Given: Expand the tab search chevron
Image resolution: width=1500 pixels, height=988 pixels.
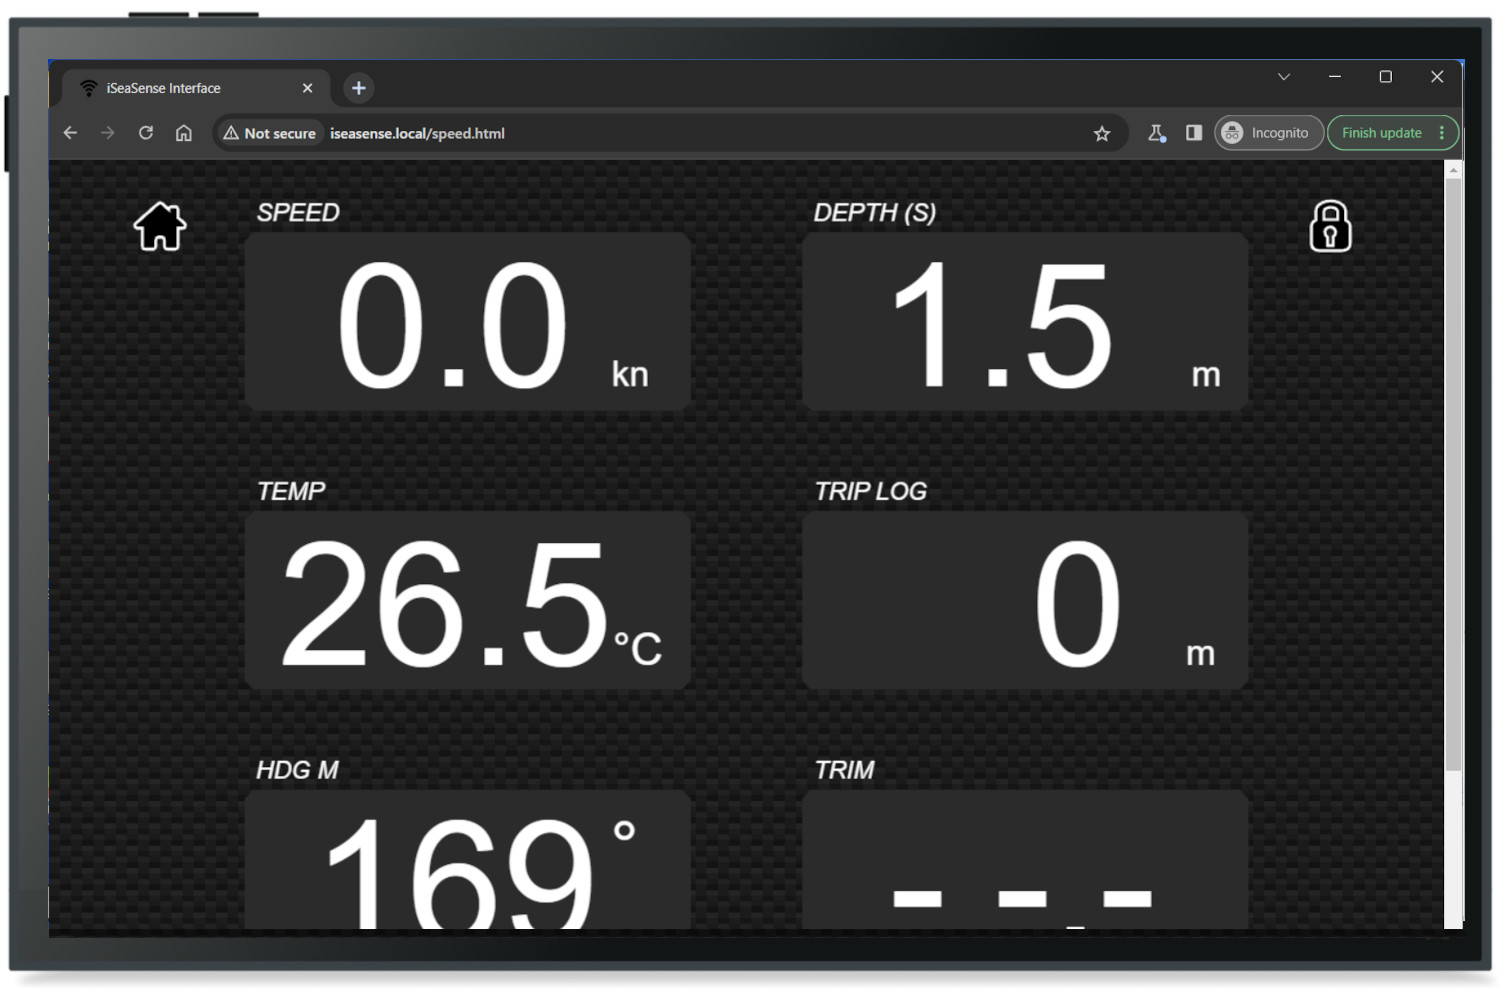Looking at the screenshot, I should point(1284,77).
